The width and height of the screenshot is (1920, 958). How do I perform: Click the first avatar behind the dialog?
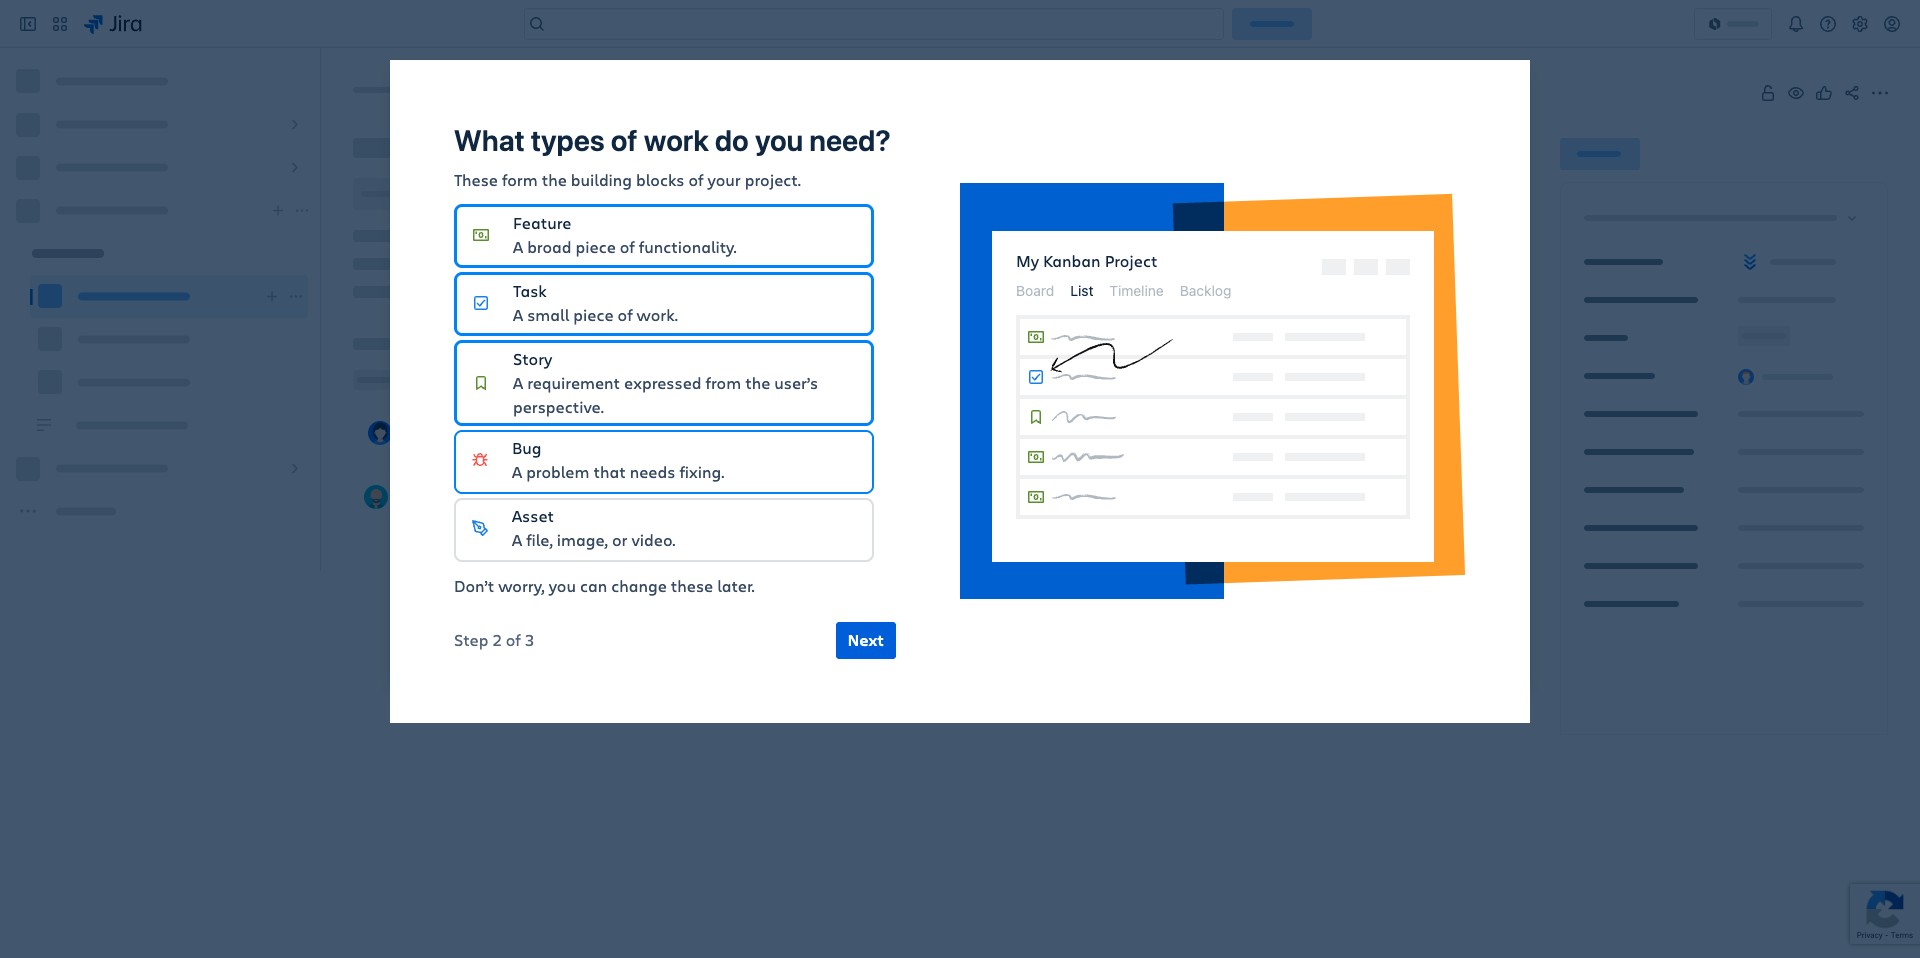(x=379, y=433)
